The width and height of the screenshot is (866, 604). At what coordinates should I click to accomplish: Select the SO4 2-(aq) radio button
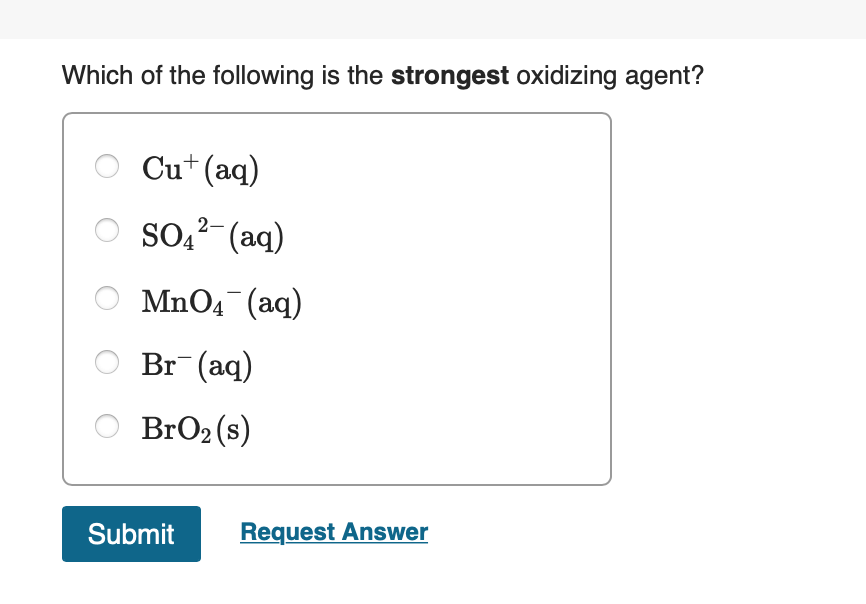pyautogui.click(x=107, y=230)
